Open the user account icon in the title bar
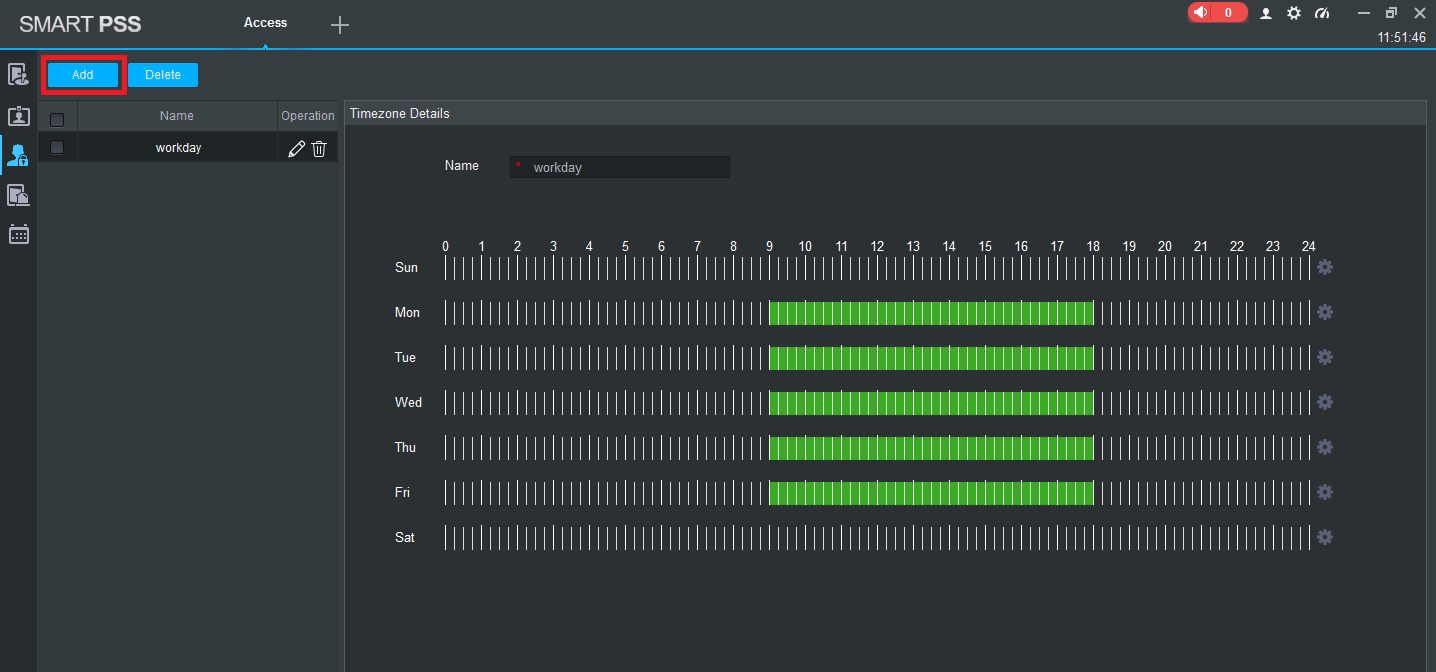This screenshot has width=1436, height=672. tap(1266, 14)
